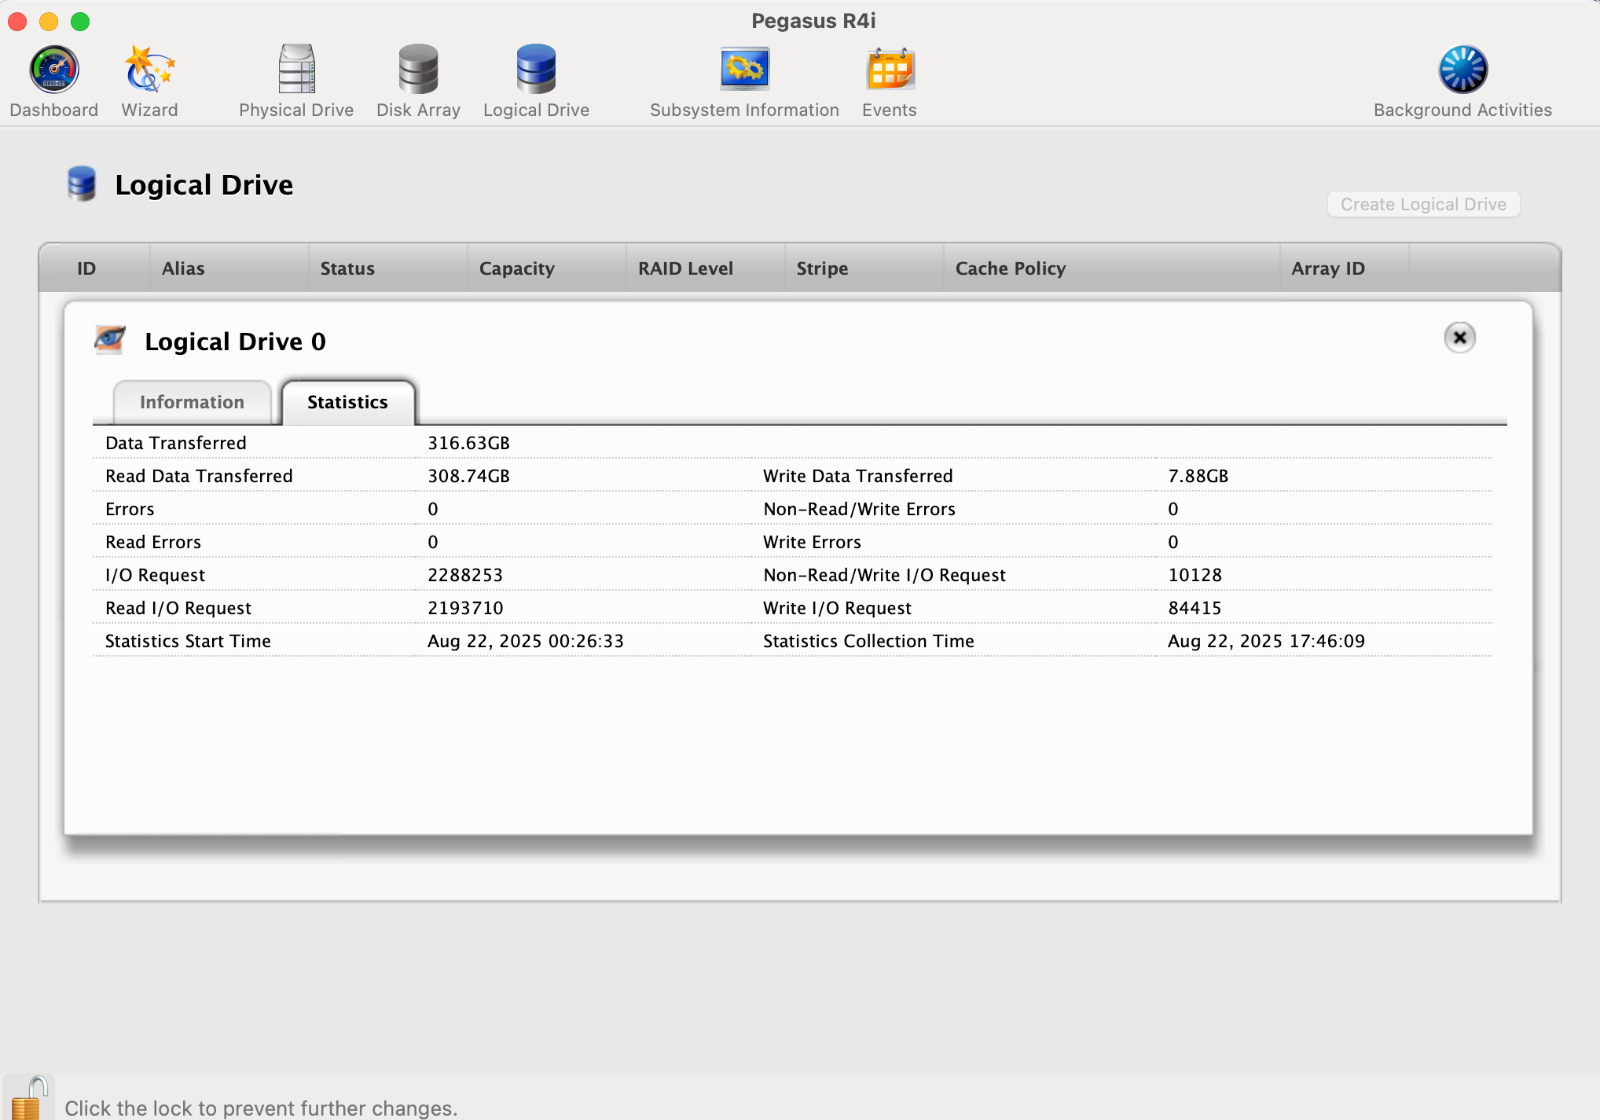Click Statistics Start Time value Aug 22 00:26:33
Viewport: 1600px width, 1120px height.
(525, 641)
